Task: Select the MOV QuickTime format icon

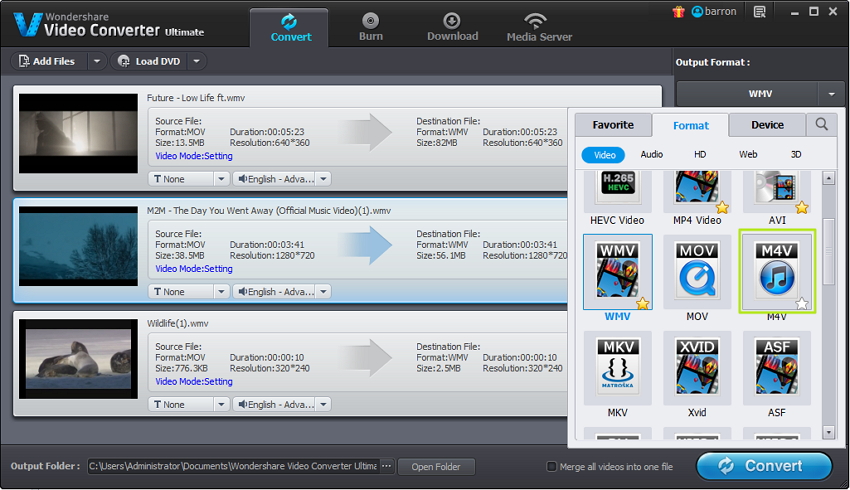Action: point(697,270)
